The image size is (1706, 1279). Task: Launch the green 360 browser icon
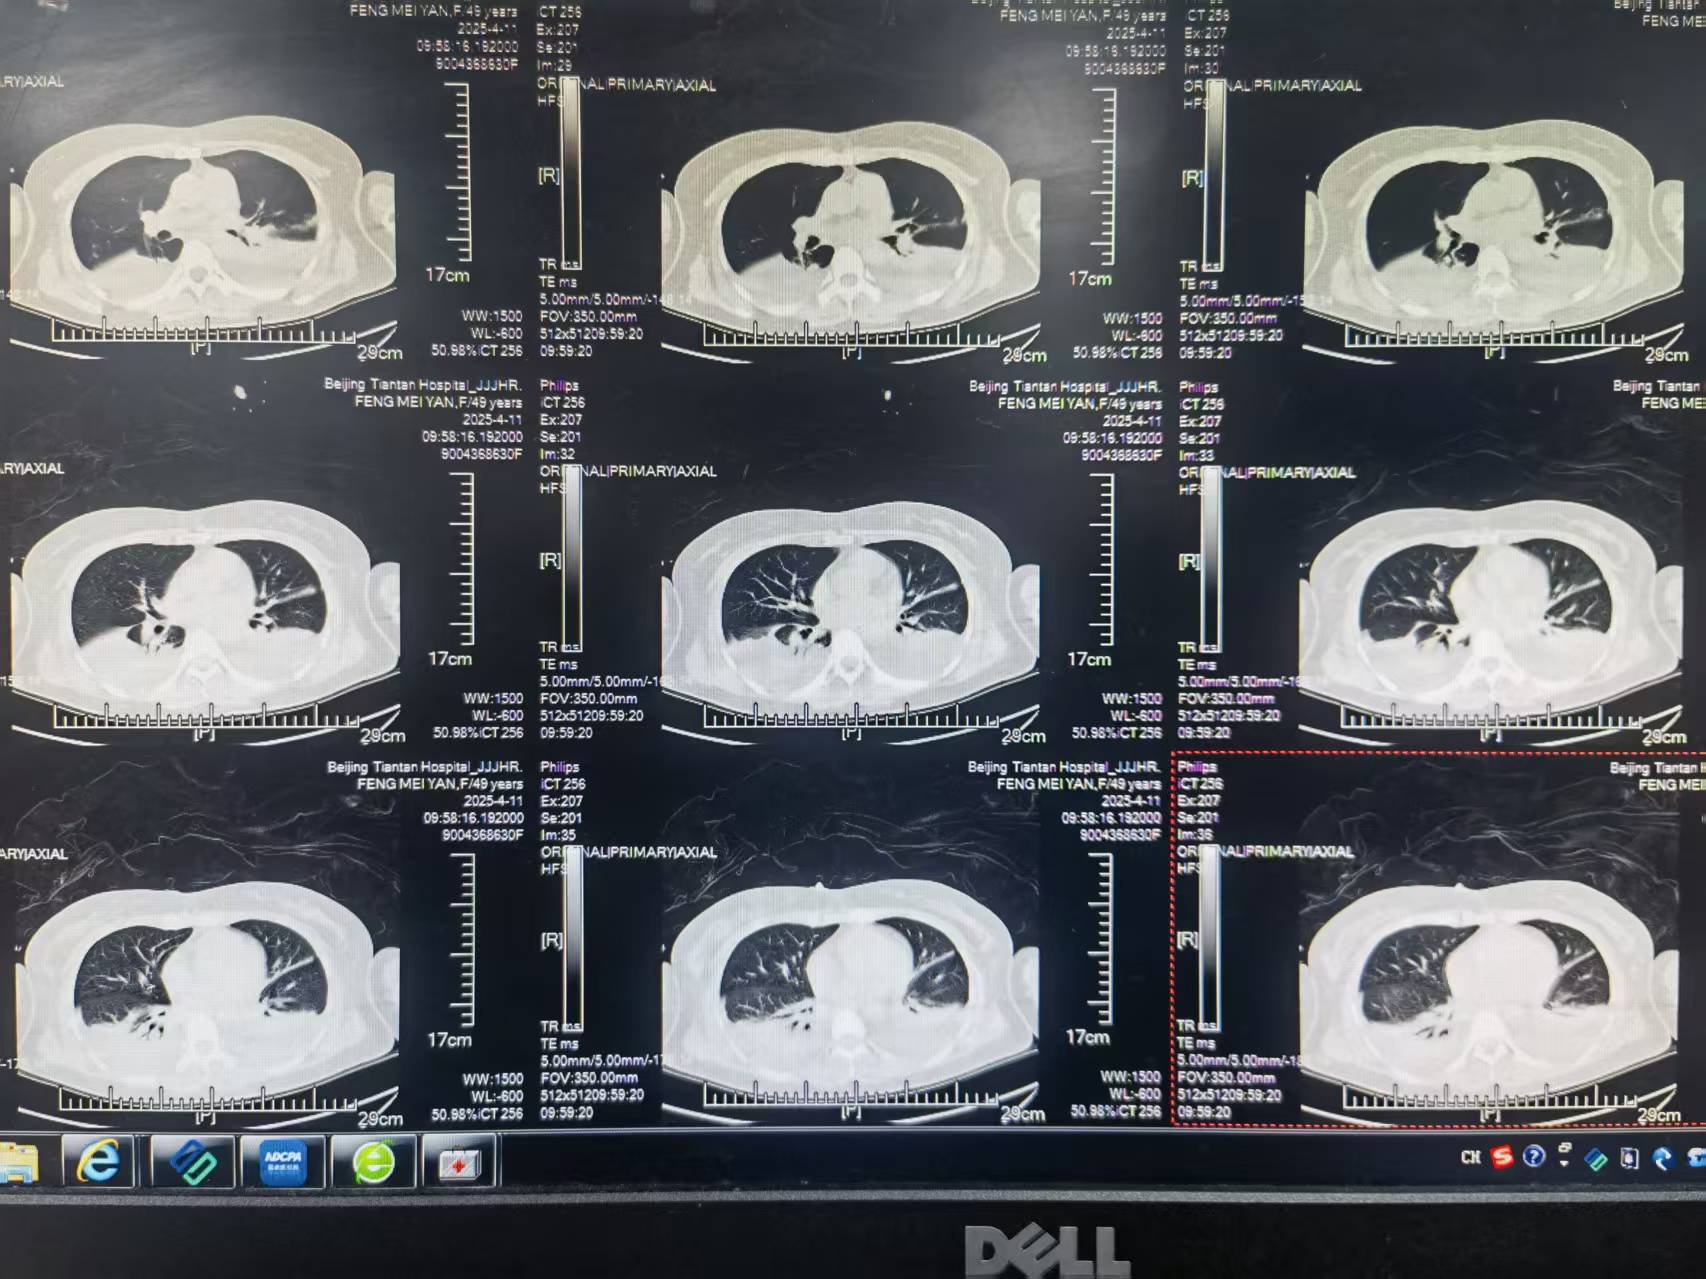373,1163
